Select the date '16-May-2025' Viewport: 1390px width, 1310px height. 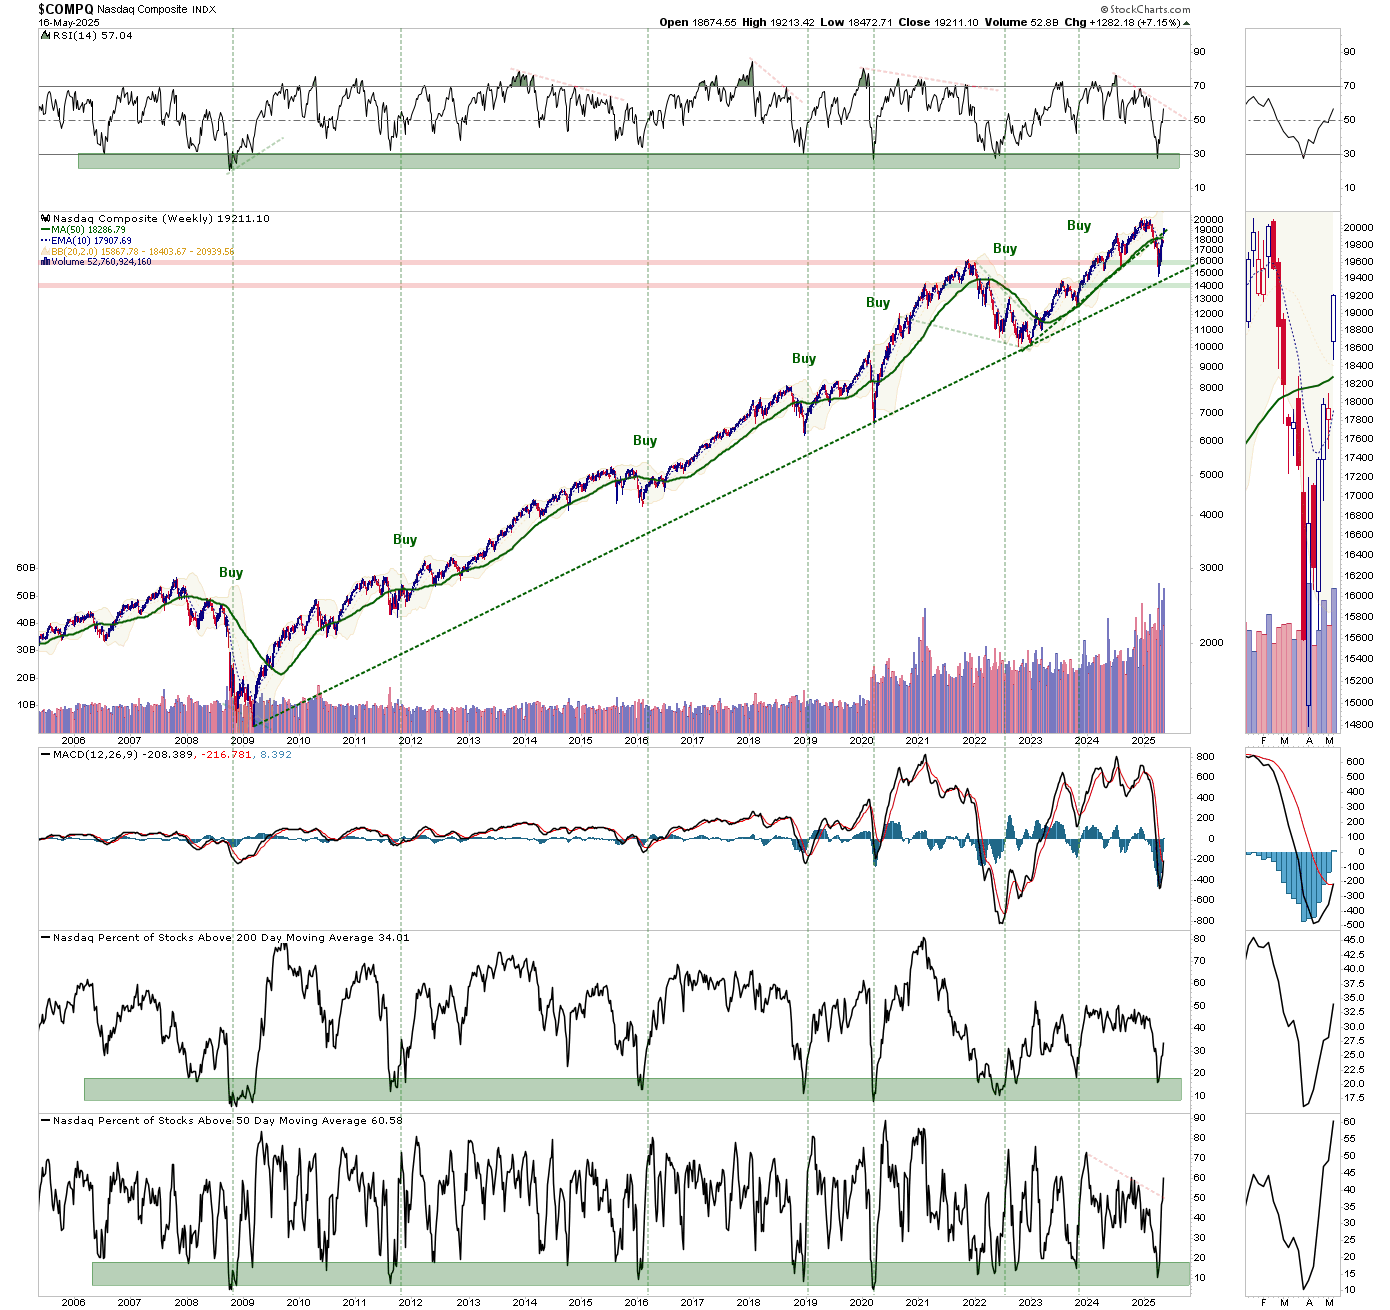[68, 22]
